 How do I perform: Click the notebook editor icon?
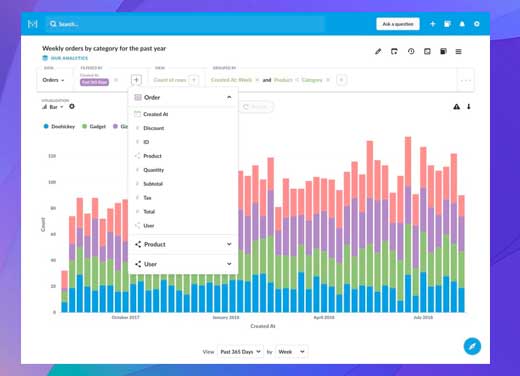tap(443, 51)
